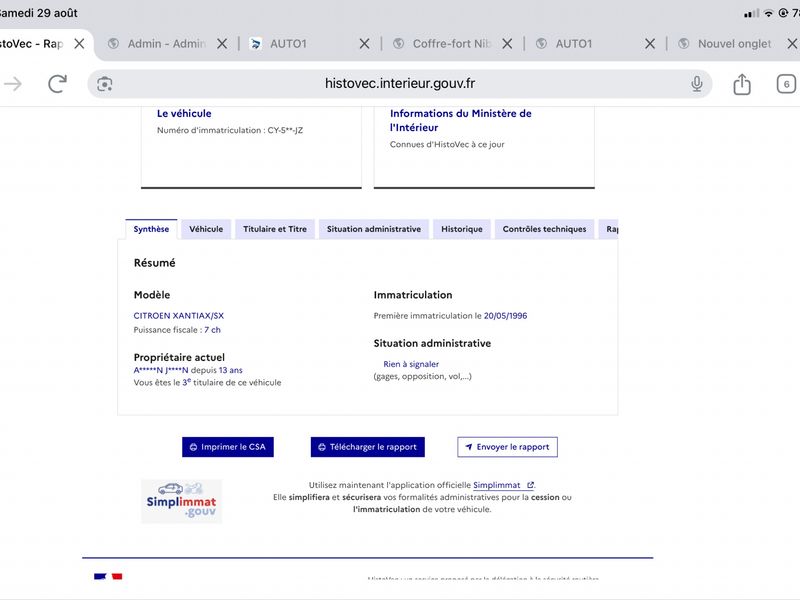
Task: Open the Situation administrative tab
Action: point(374,229)
